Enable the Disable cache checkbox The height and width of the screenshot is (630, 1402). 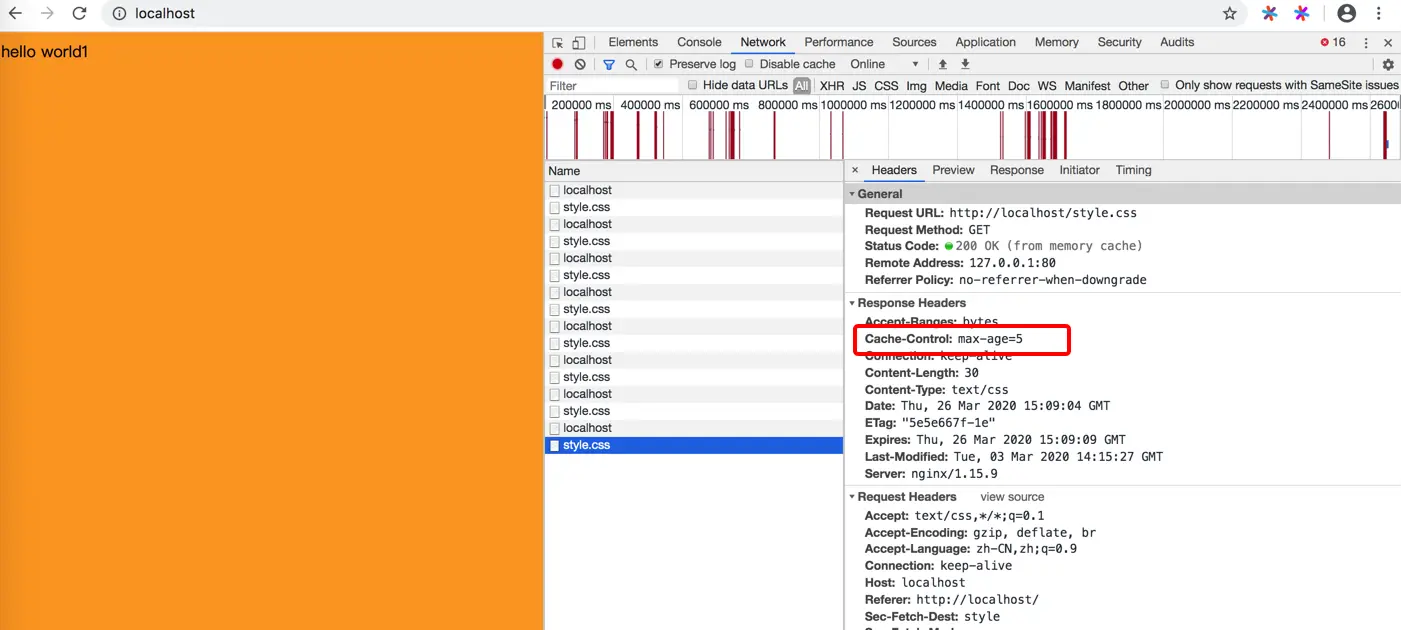pyautogui.click(x=749, y=64)
